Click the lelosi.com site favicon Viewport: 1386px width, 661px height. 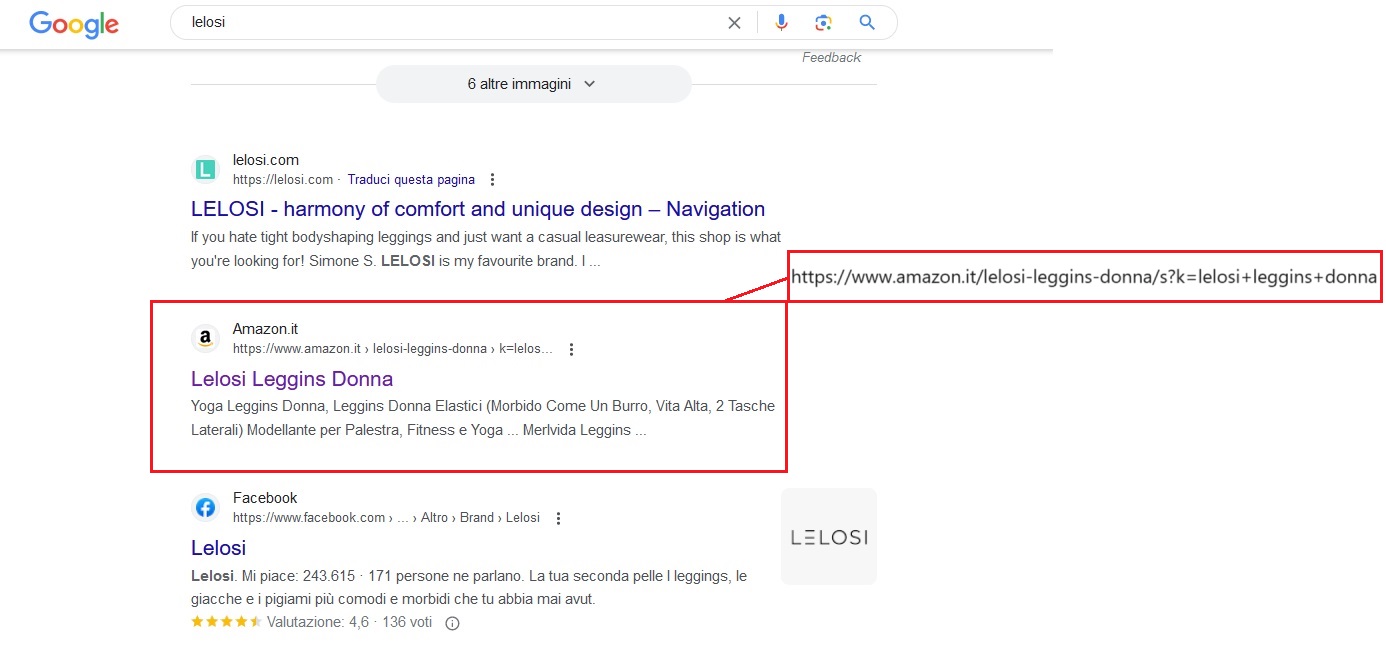[205, 170]
